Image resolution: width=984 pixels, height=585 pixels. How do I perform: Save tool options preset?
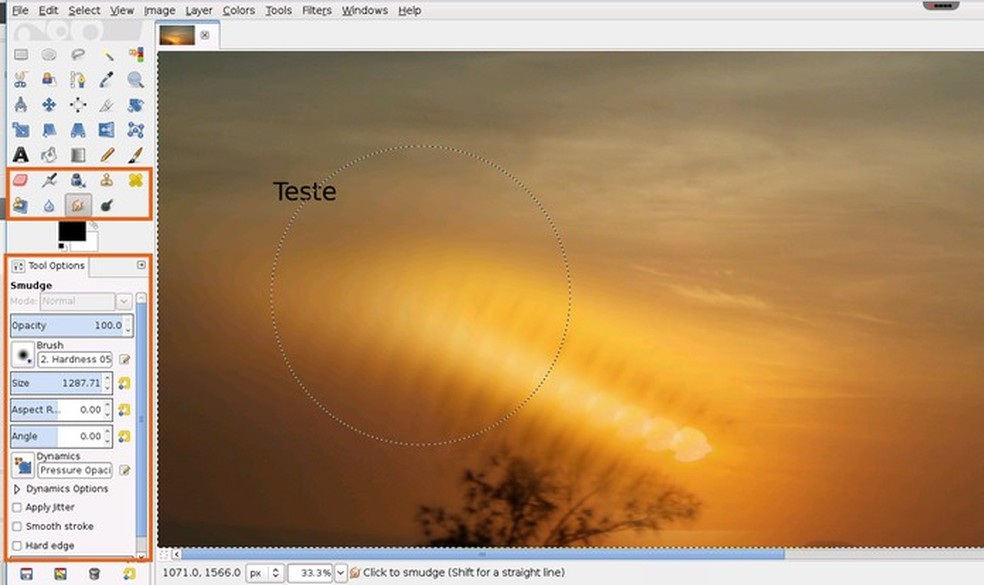(26, 574)
